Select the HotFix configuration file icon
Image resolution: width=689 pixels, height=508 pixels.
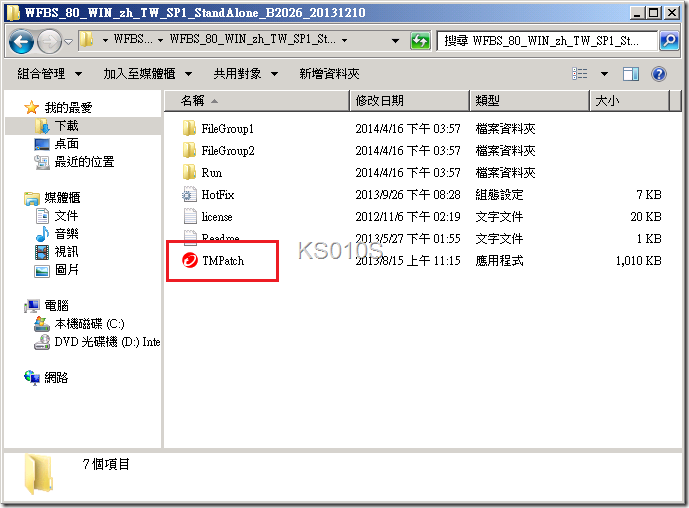point(189,194)
